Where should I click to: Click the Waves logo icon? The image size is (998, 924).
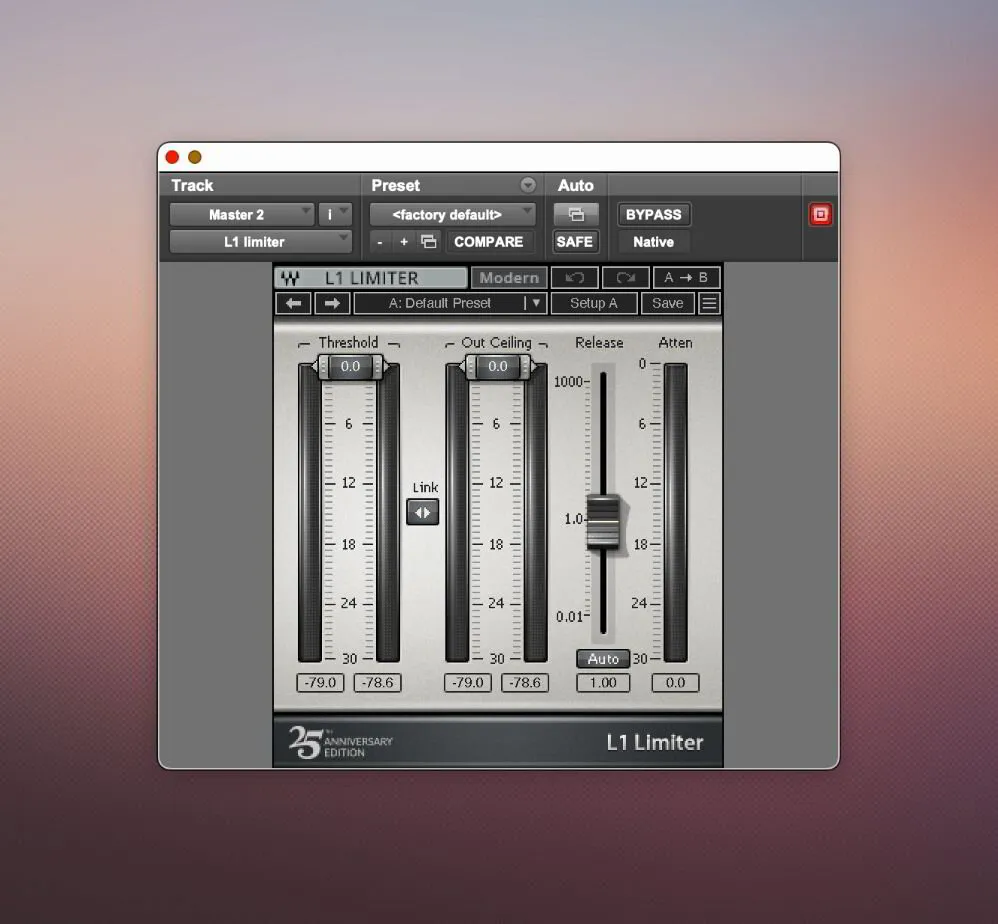point(290,278)
